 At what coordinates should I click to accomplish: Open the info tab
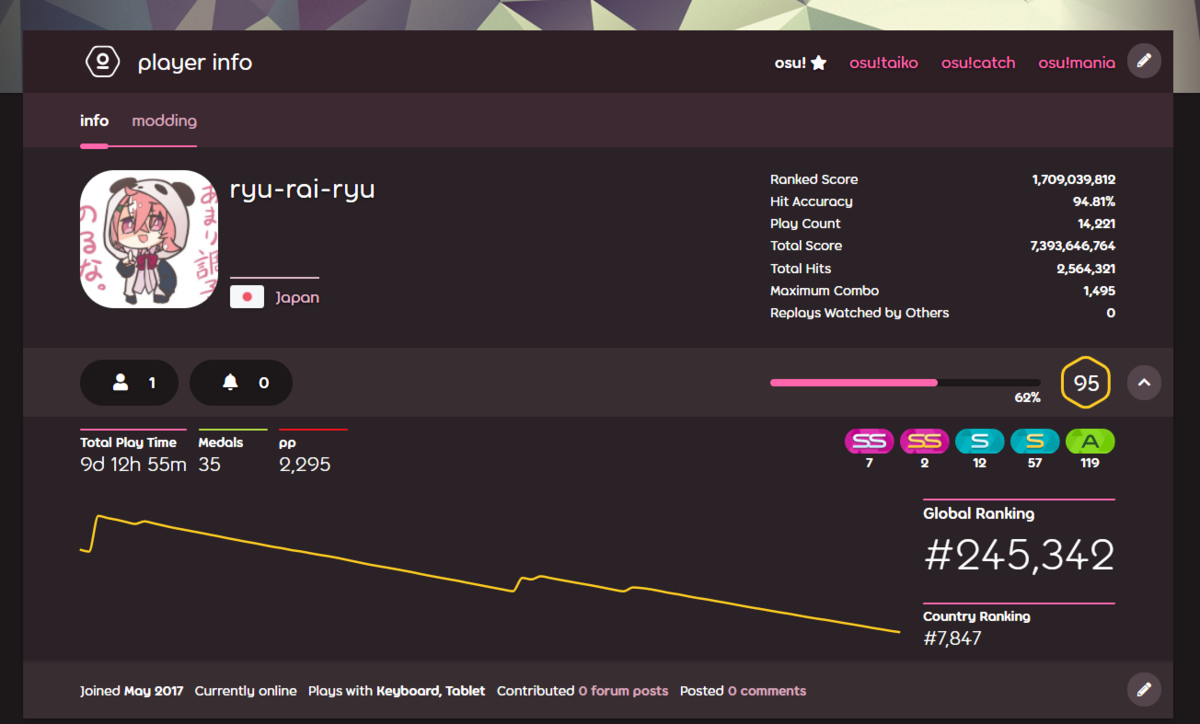94,121
